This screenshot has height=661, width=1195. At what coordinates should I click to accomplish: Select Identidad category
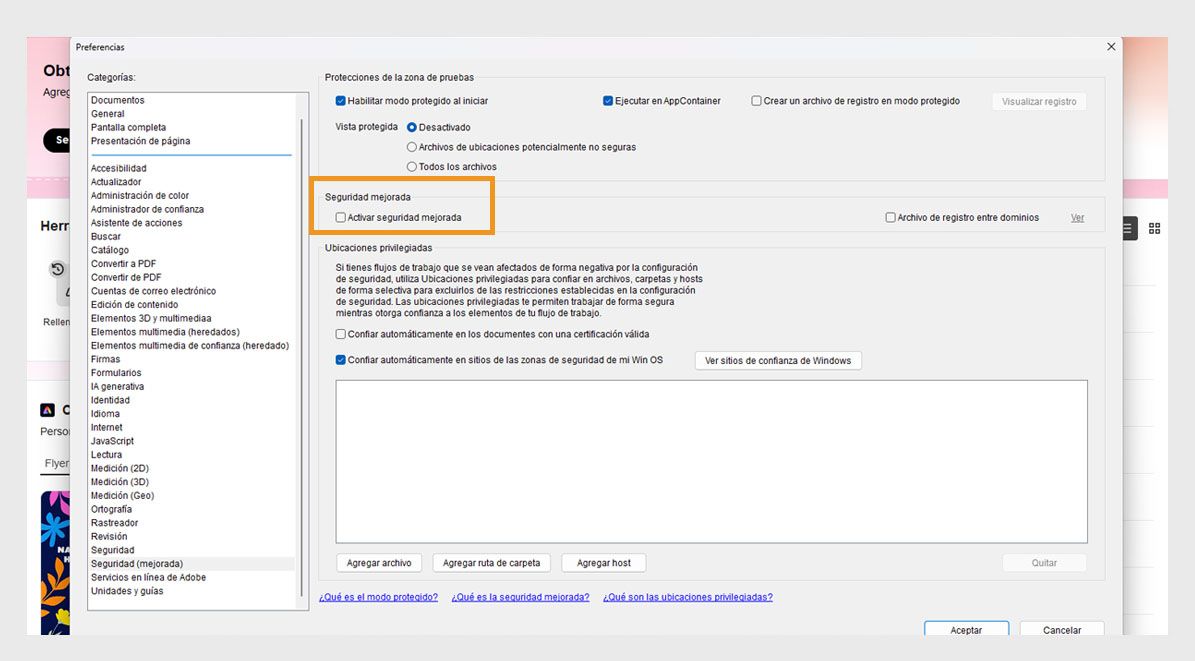pyautogui.click(x=110, y=400)
